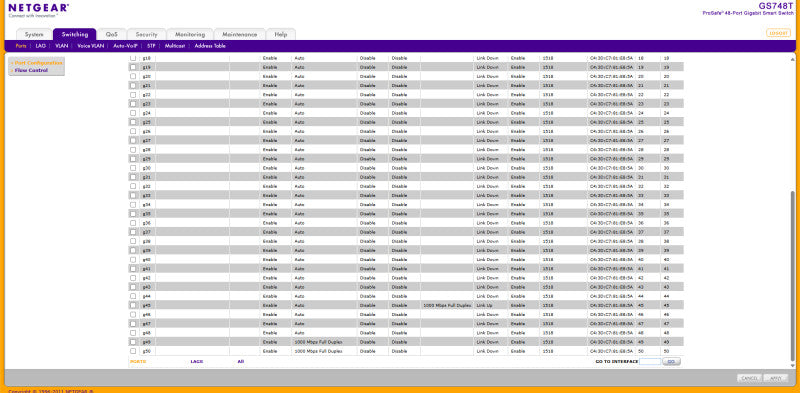Go to the Maintenance tab
Viewport: 800px width, 393px height.
click(x=240, y=34)
